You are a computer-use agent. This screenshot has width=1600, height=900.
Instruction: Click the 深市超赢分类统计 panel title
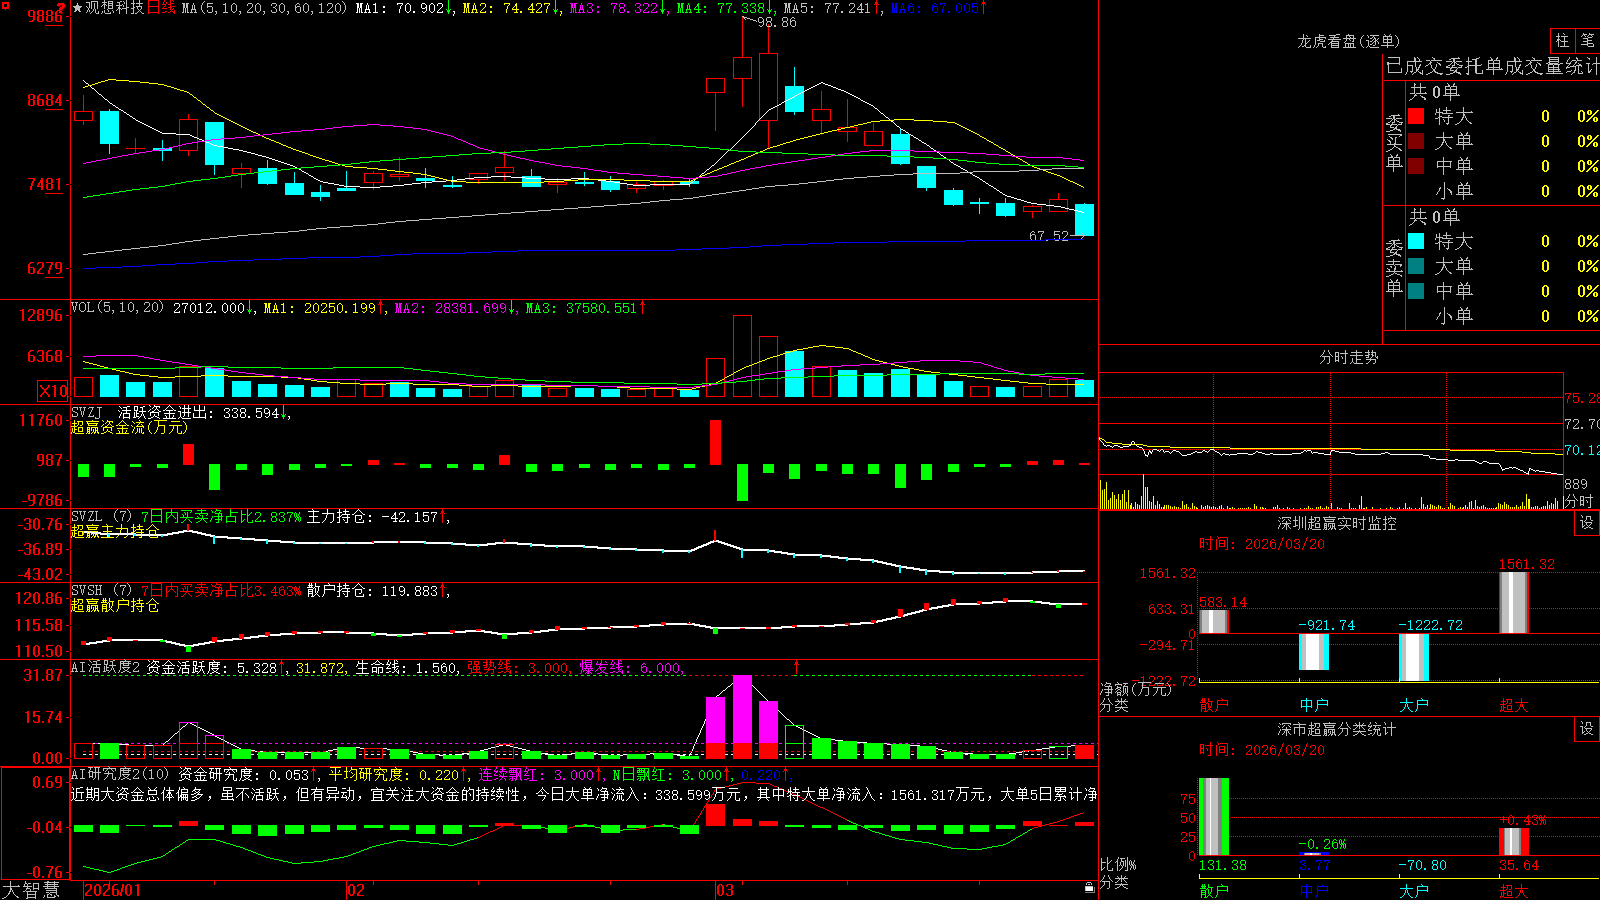pyautogui.click(x=1336, y=729)
